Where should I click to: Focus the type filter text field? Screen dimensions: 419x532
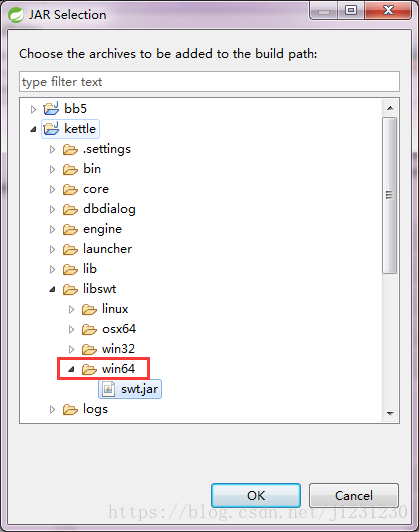point(209,81)
